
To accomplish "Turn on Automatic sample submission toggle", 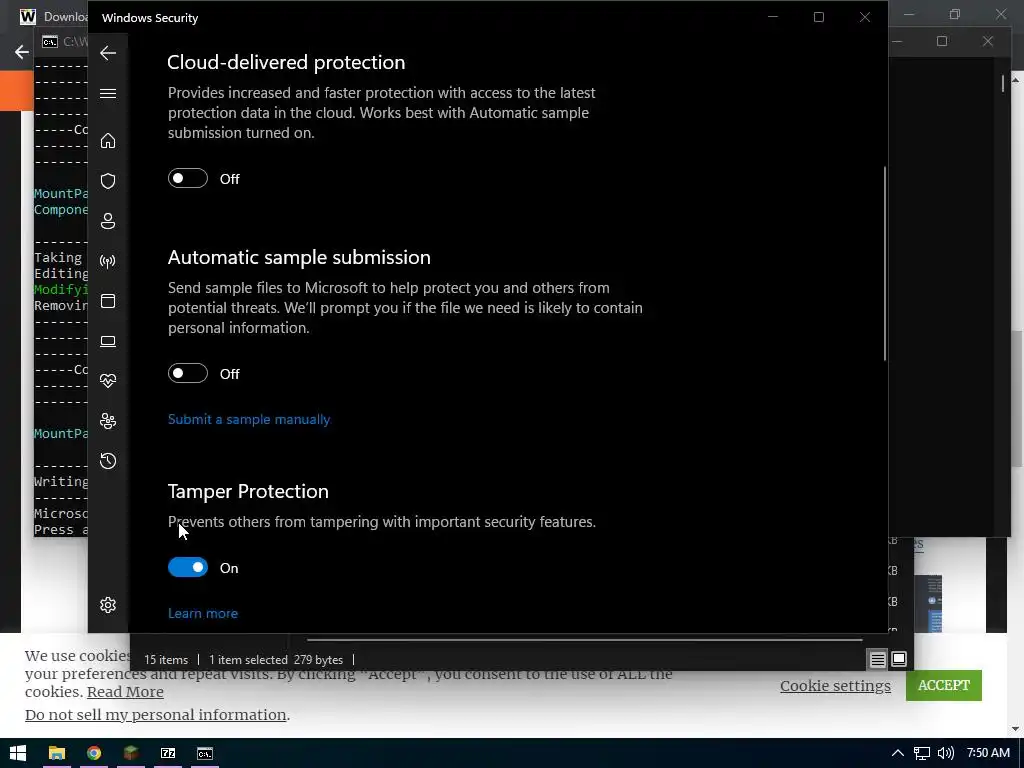I will (x=188, y=373).
